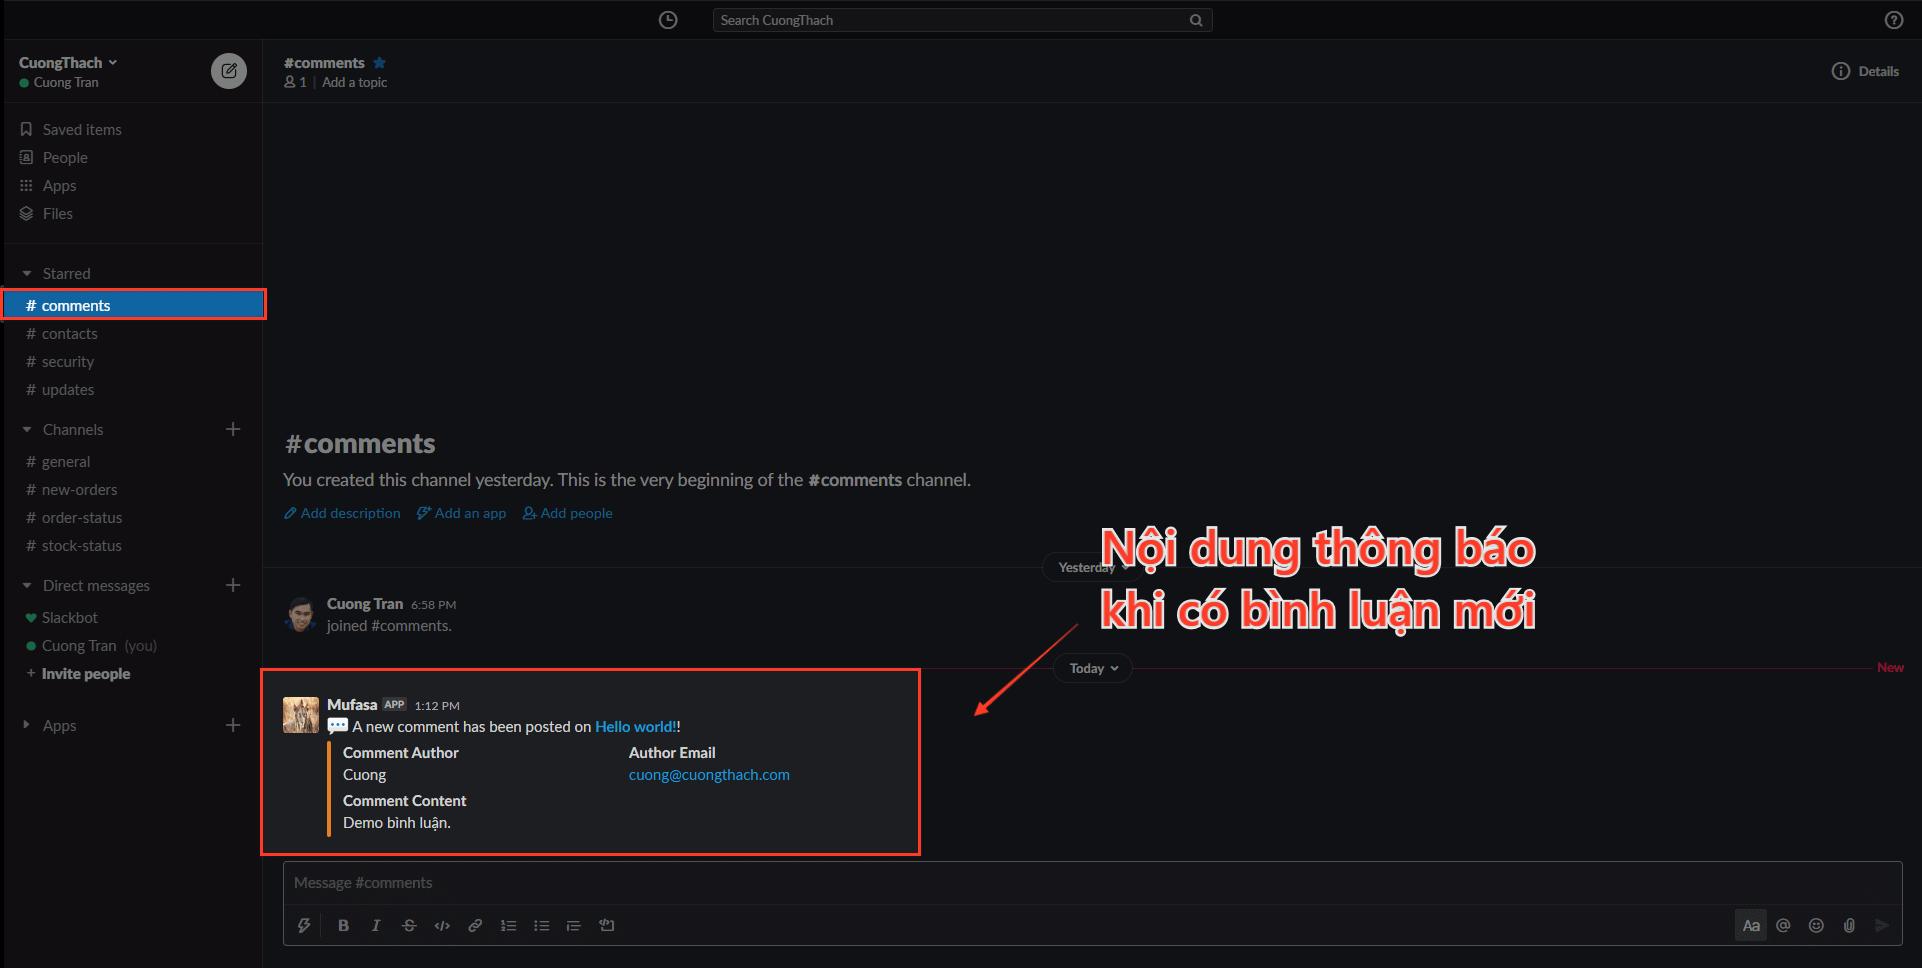Open the CuongThach workspace menu
The image size is (1922, 968).
(x=68, y=62)
